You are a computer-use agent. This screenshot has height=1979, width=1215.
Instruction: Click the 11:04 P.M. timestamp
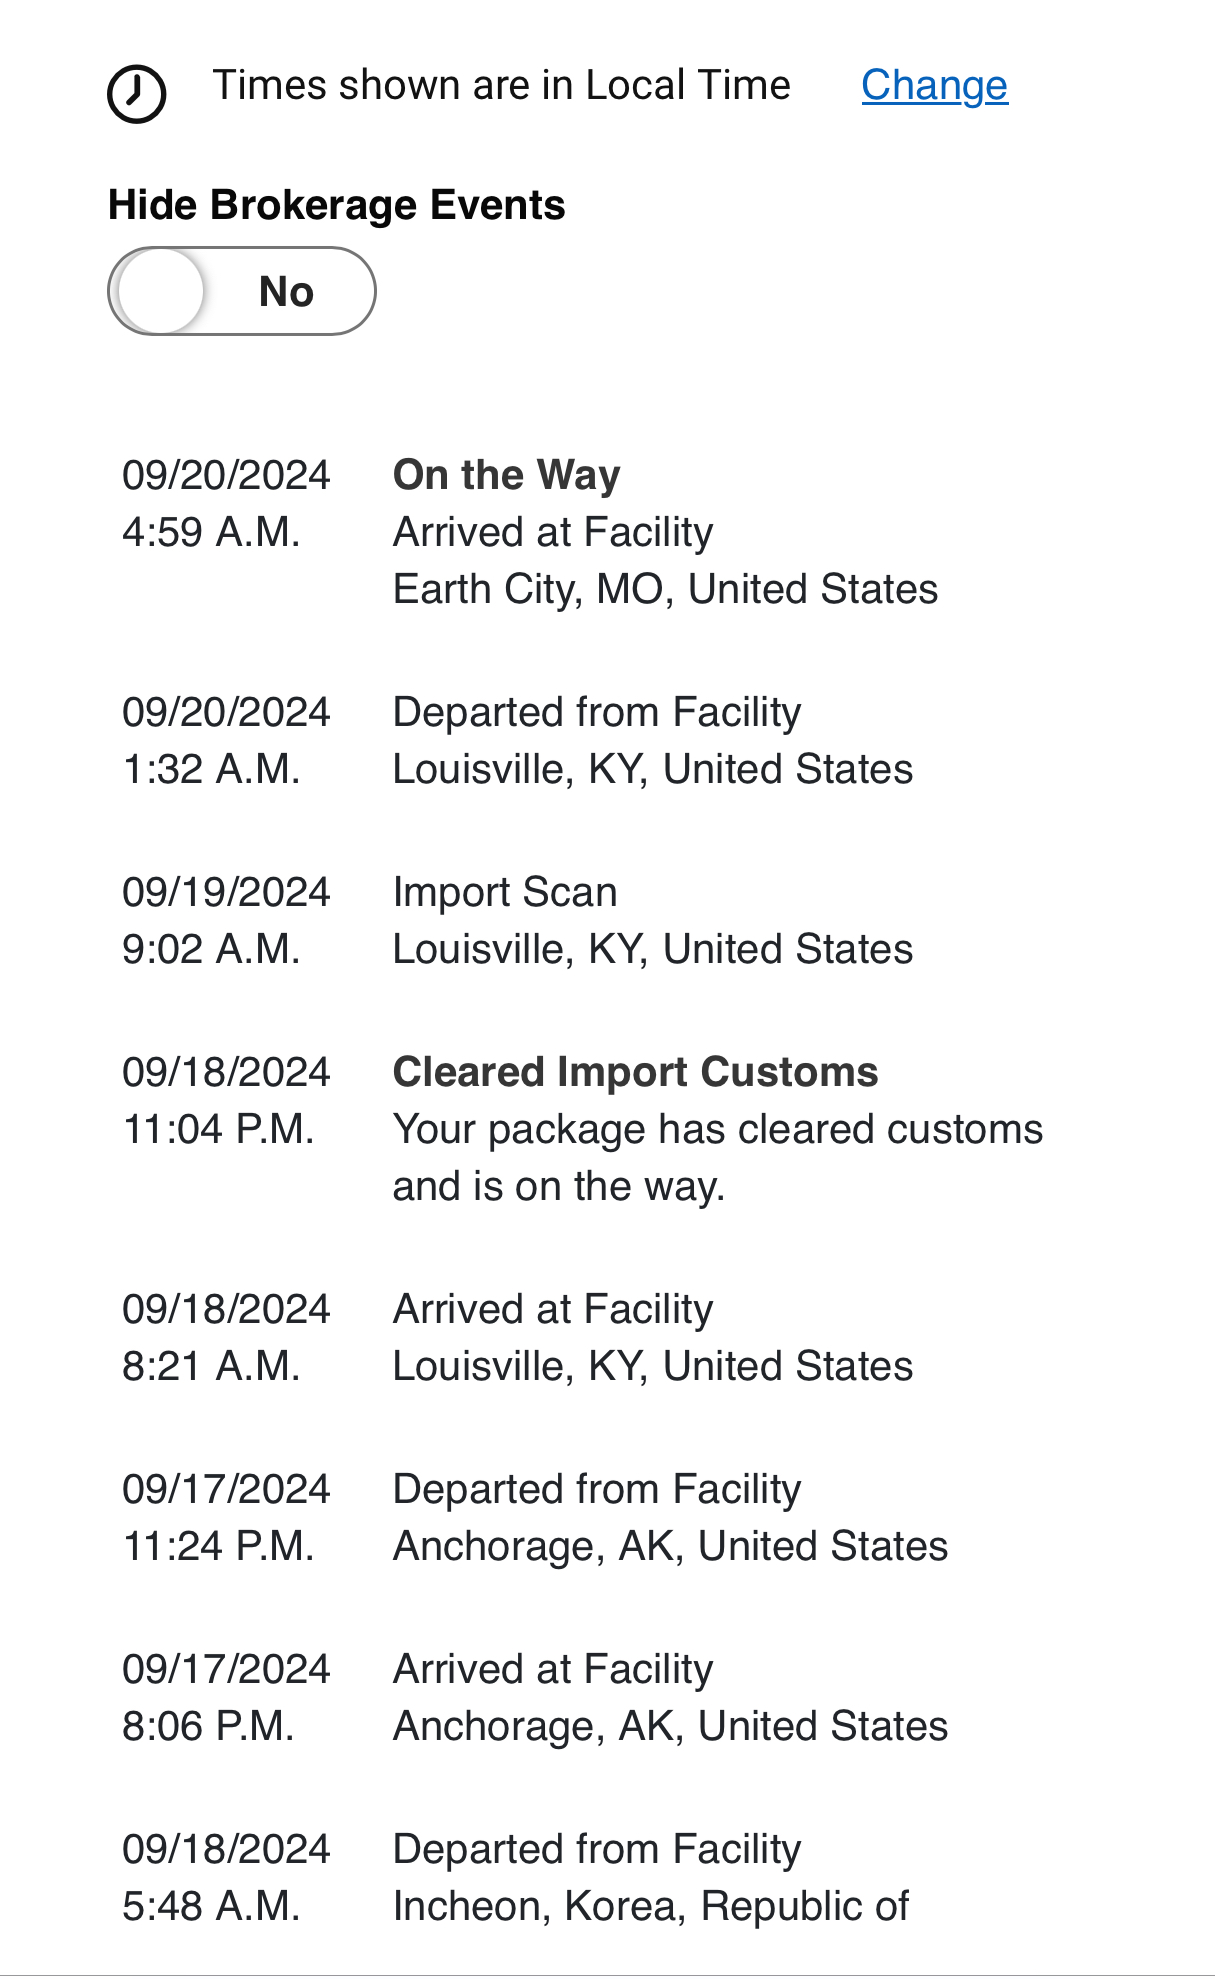pos(218,1129)
